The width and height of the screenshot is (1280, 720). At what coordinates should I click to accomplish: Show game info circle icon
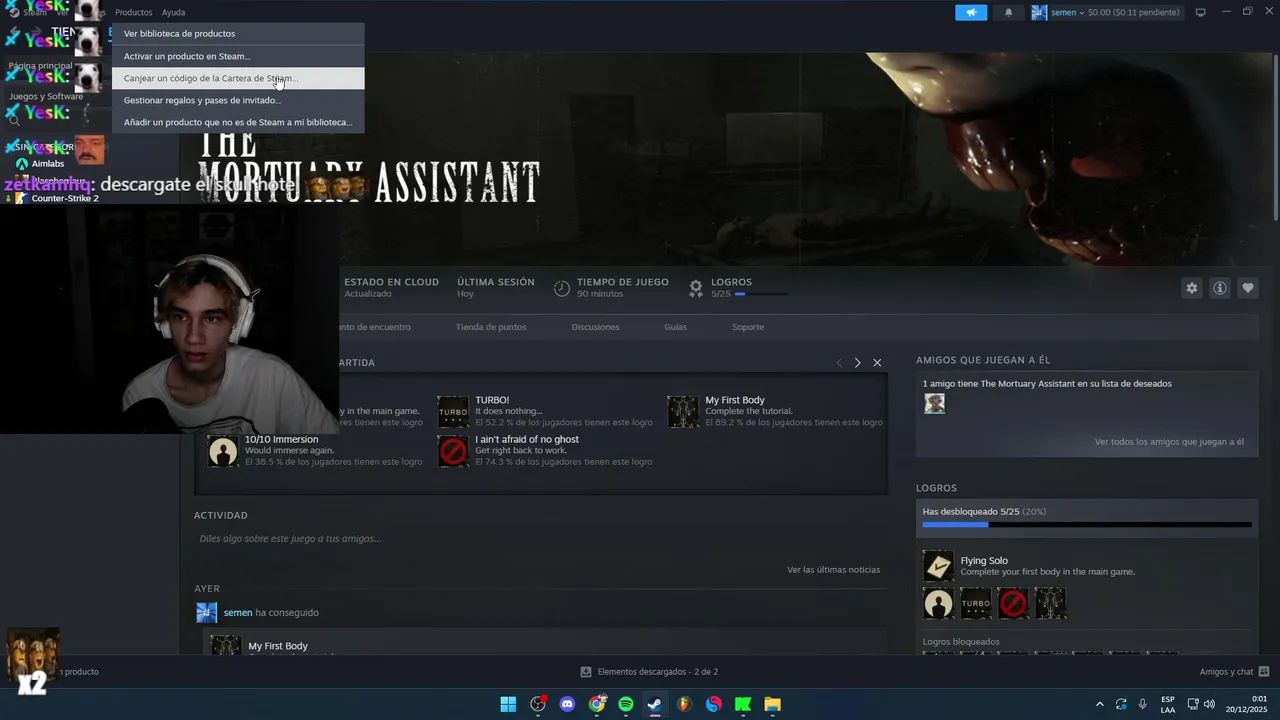pos(1220,288)
